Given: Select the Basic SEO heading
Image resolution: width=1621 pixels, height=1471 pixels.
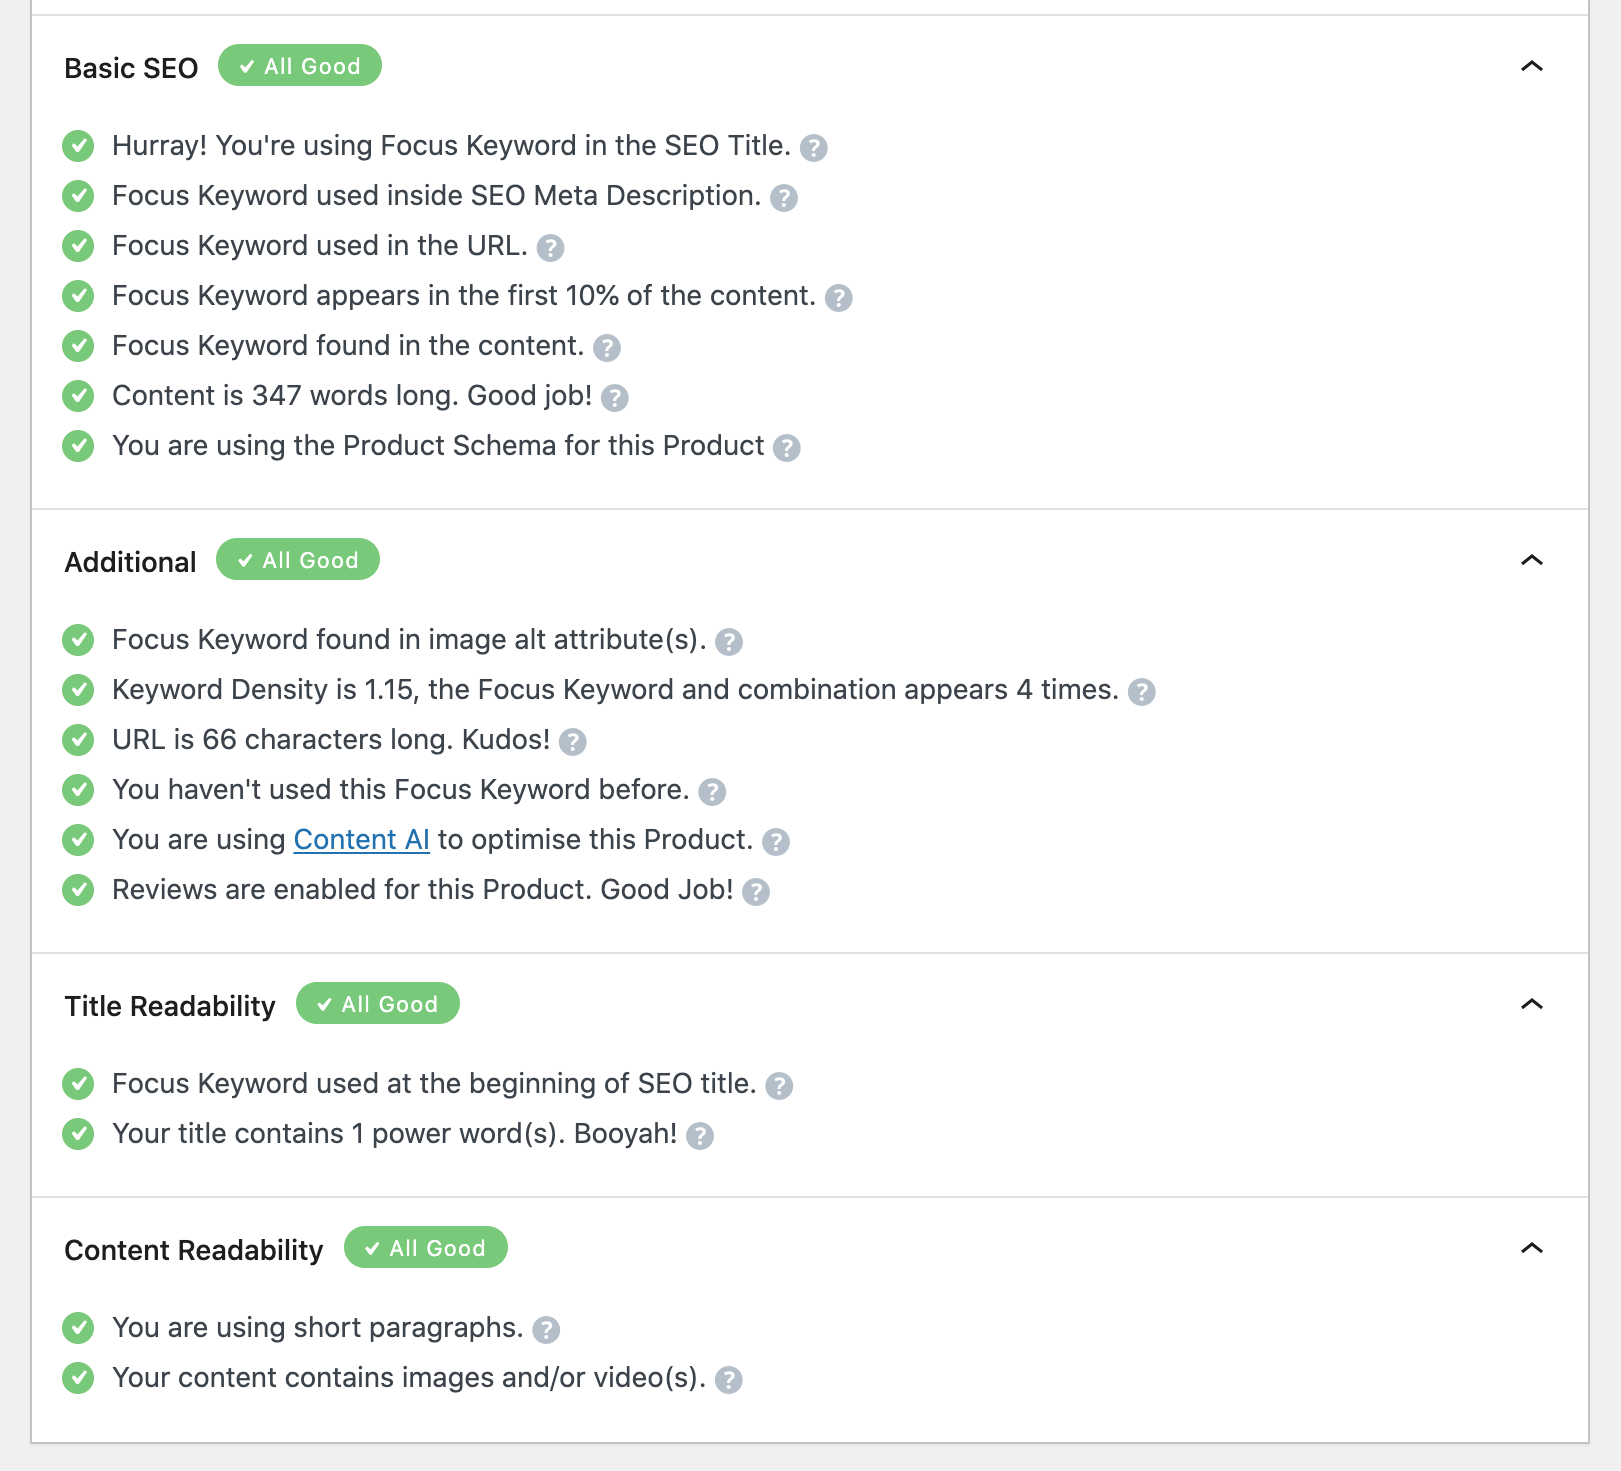Looking at the screenshot, I should (131, 68).
